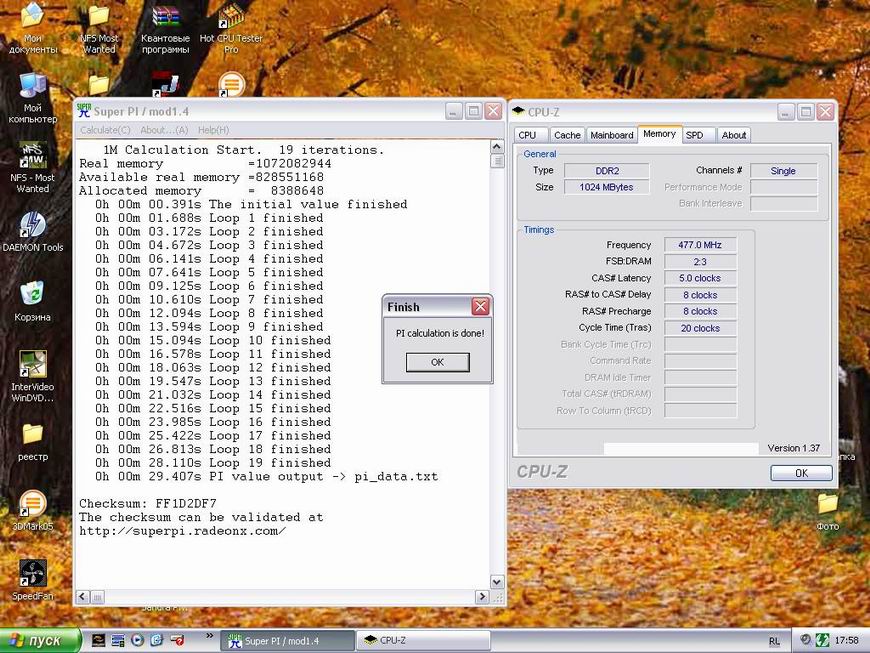This screenshot has width=870, height=653.
Task: Open the WinRAR archive icon on desktop
Action: [165, 18]
